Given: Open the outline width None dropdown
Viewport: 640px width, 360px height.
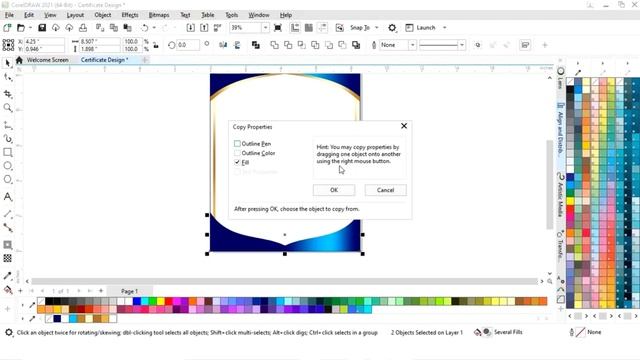Looking at the screenshot, I should [x=412, y=45].
